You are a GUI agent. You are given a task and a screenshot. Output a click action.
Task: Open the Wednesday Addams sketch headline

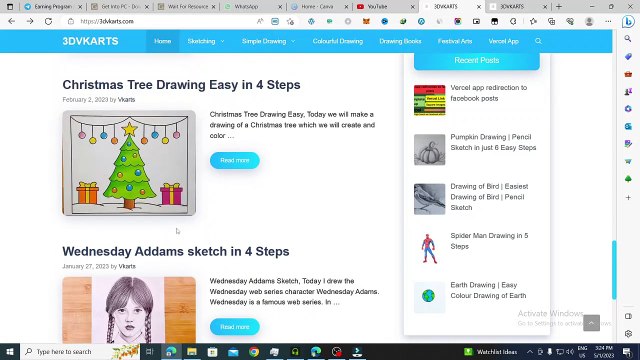click(176, 251)
